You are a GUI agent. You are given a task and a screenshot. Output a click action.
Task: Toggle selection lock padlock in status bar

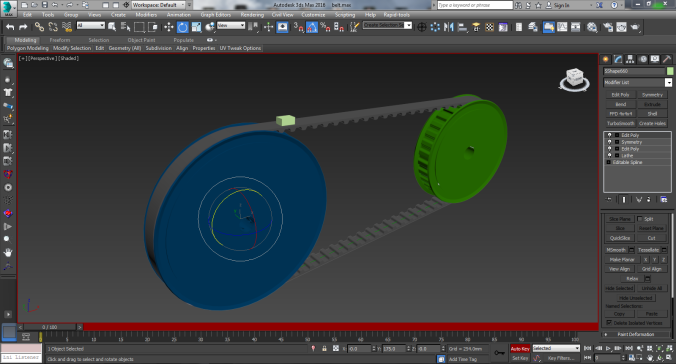click(324, 348)
